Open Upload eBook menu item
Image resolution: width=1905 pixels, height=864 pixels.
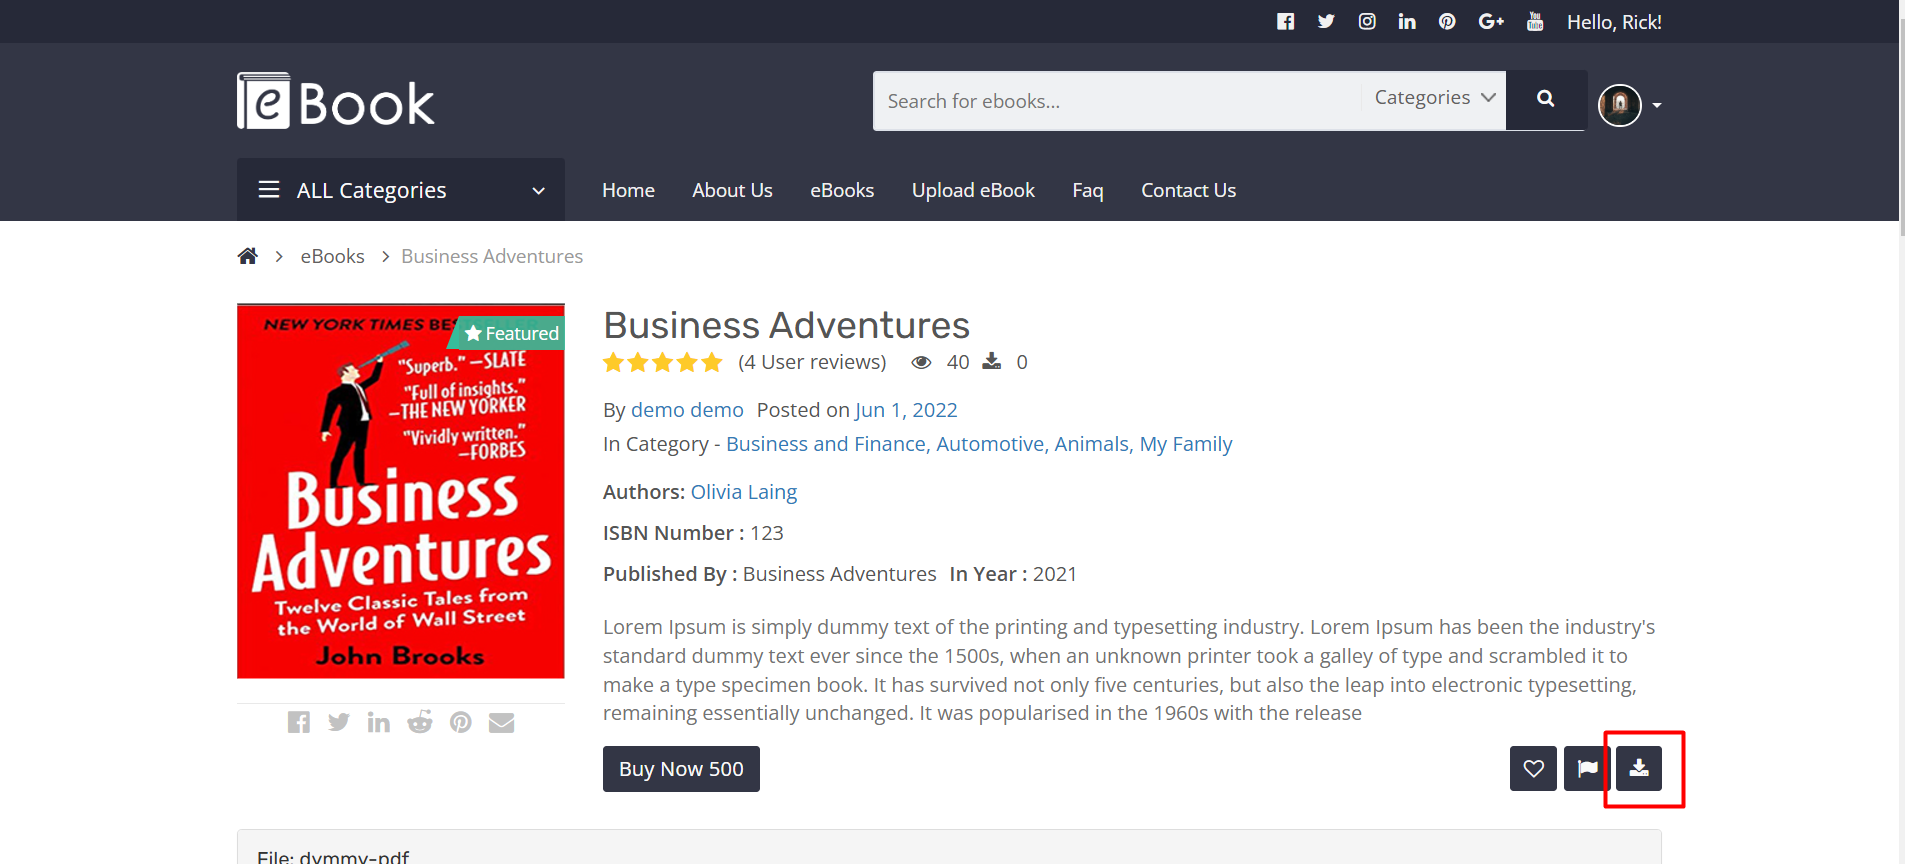pos(973,190)
